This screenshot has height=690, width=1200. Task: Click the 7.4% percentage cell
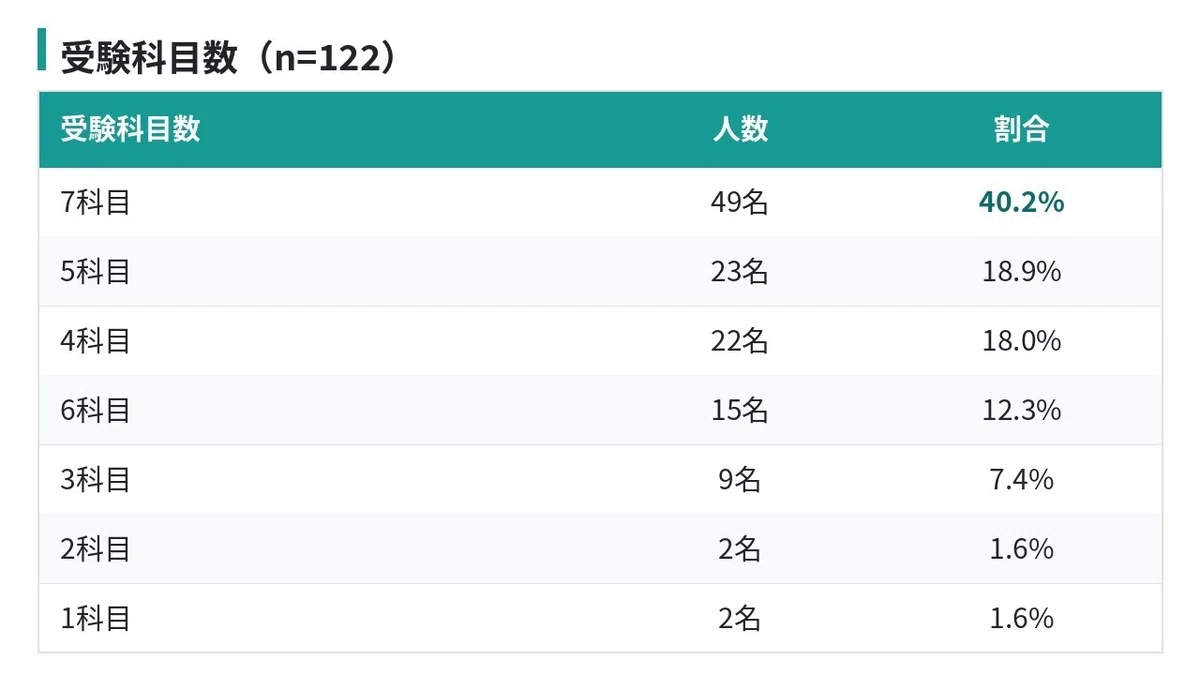coord(1021,480)
